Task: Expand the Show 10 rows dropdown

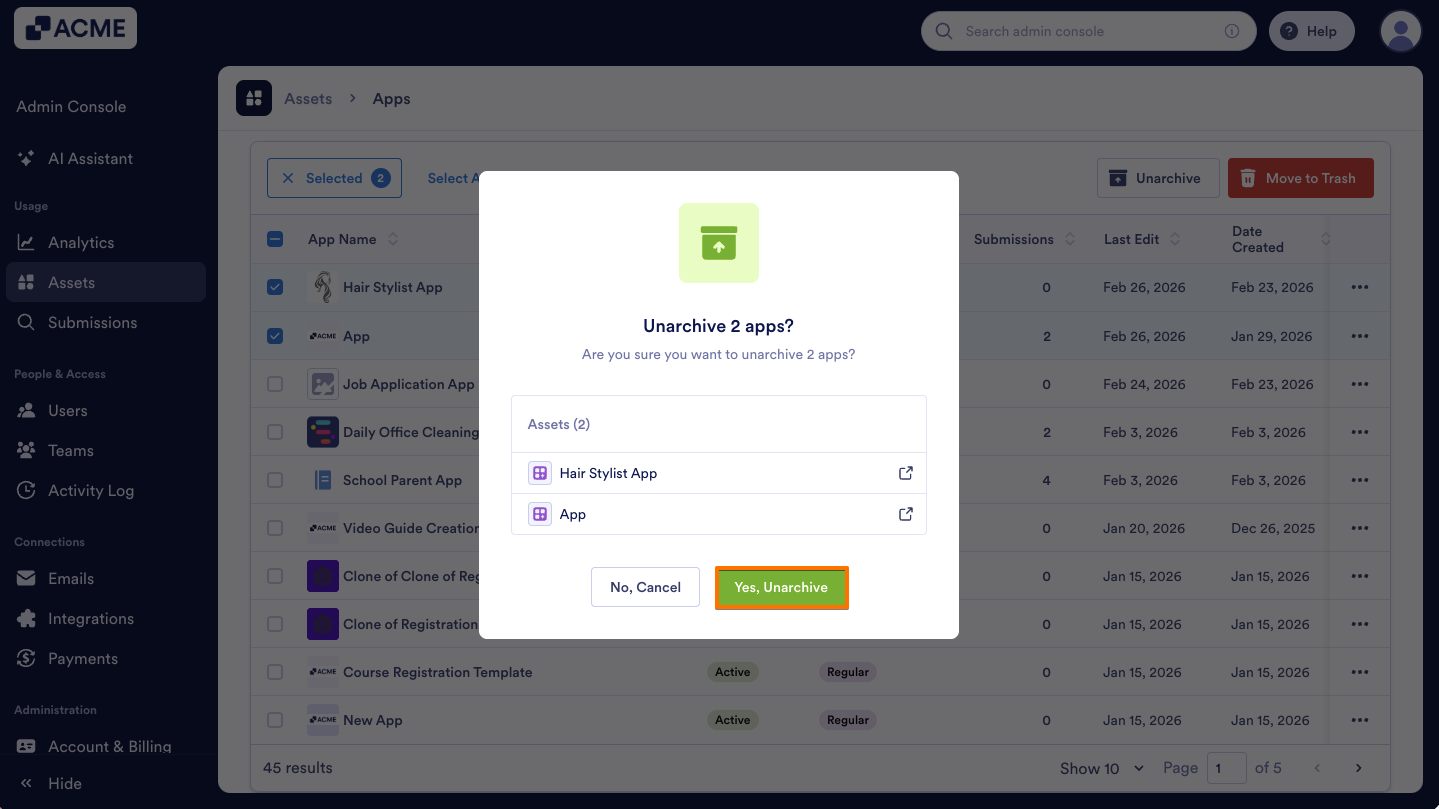Action: pos(1102,768)
